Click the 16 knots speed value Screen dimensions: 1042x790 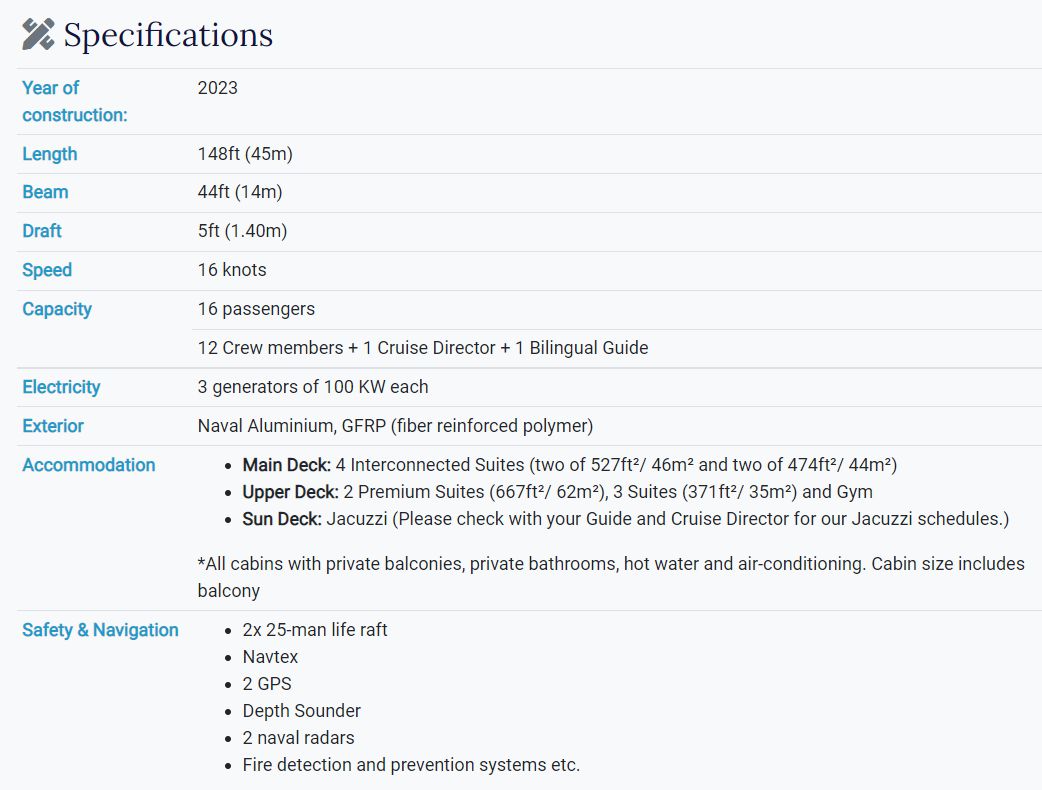pos(232,270)
